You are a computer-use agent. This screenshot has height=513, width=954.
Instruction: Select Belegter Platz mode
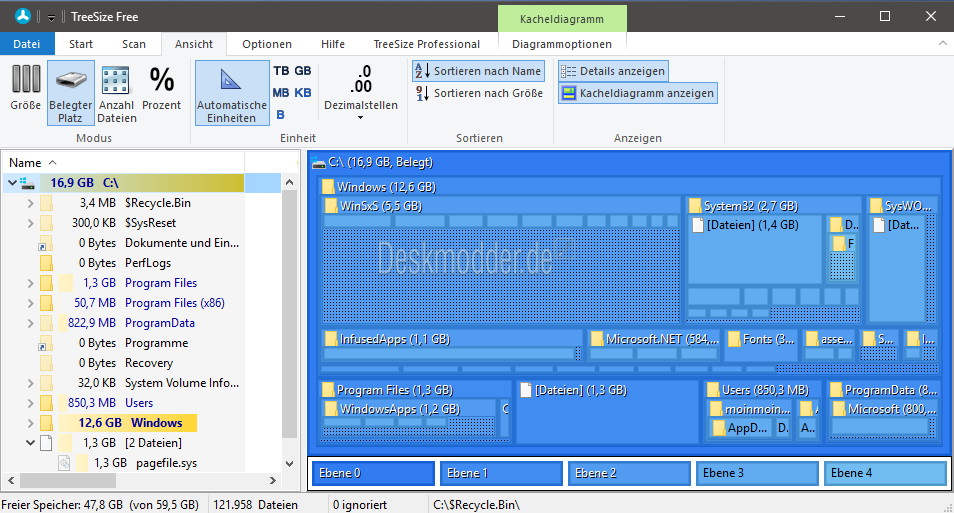[71, 92]
